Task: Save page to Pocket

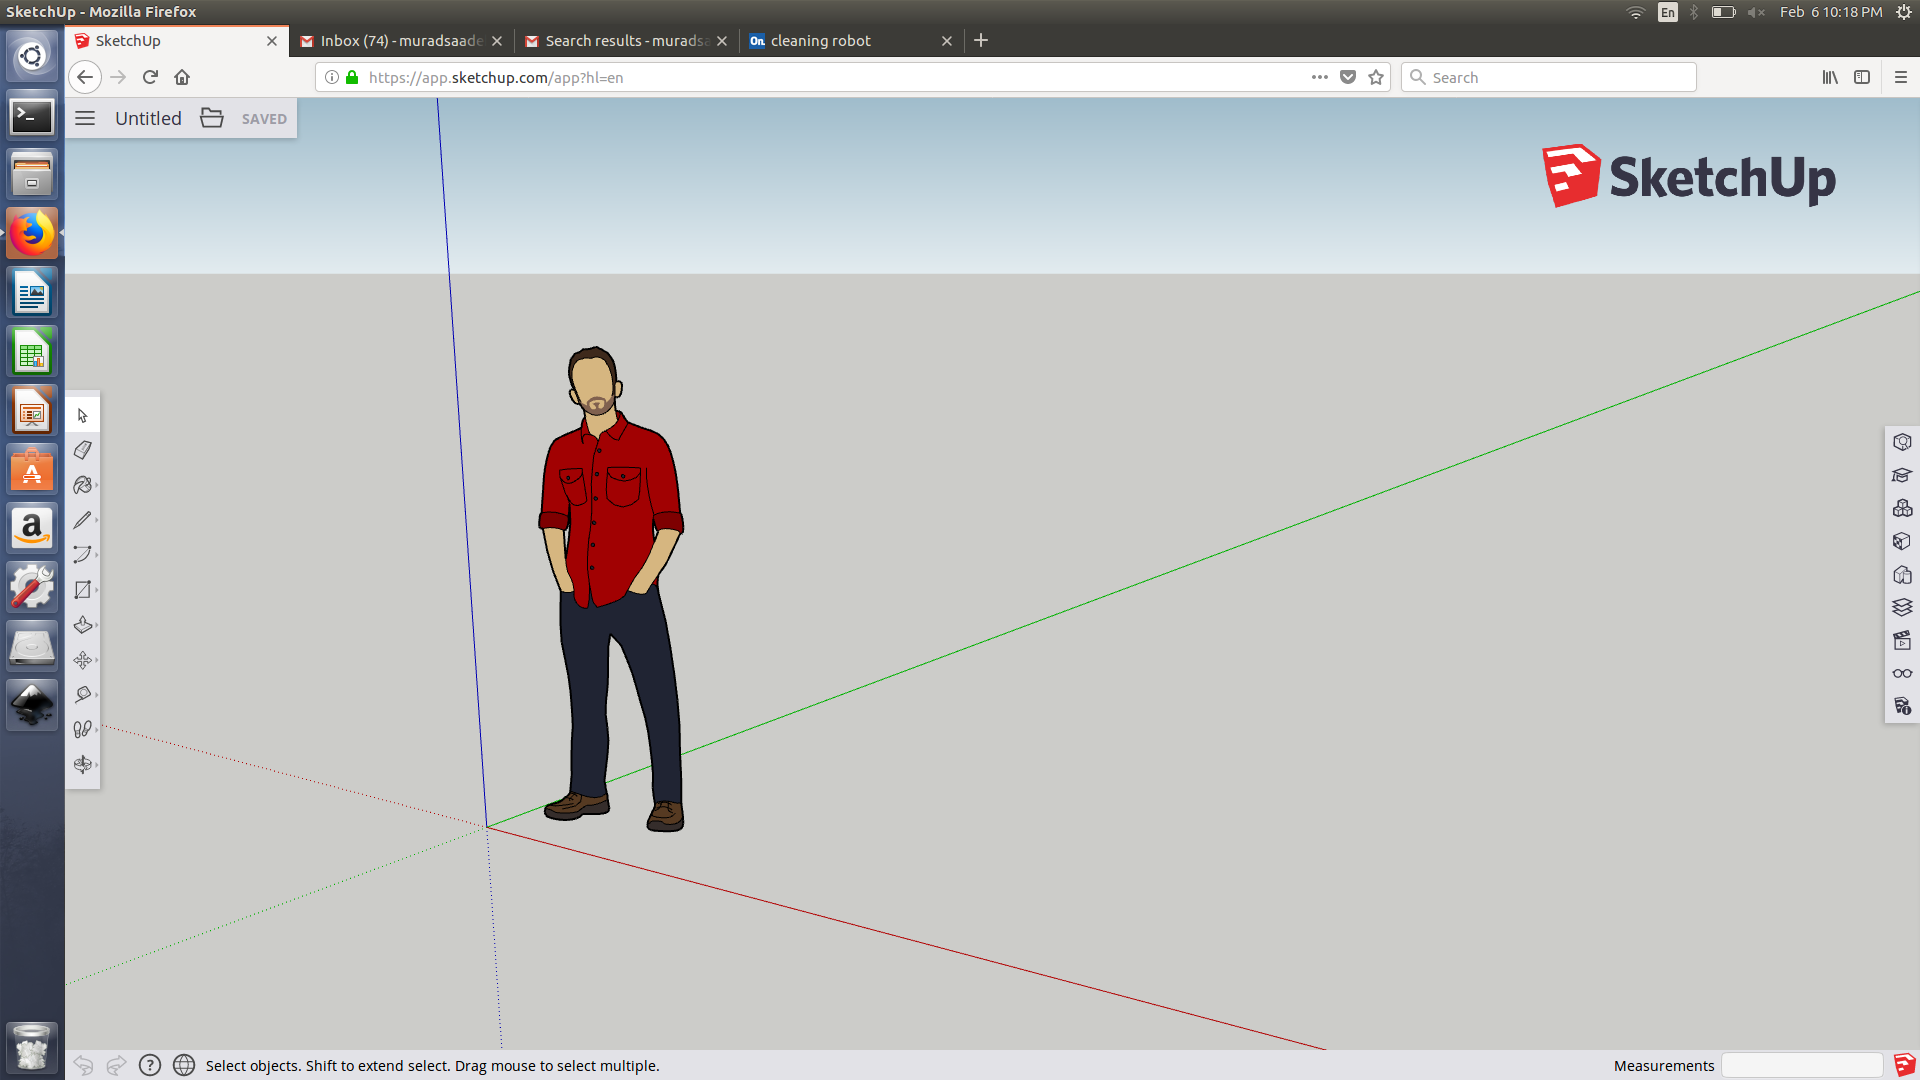Action: (x=1348, y=77)
